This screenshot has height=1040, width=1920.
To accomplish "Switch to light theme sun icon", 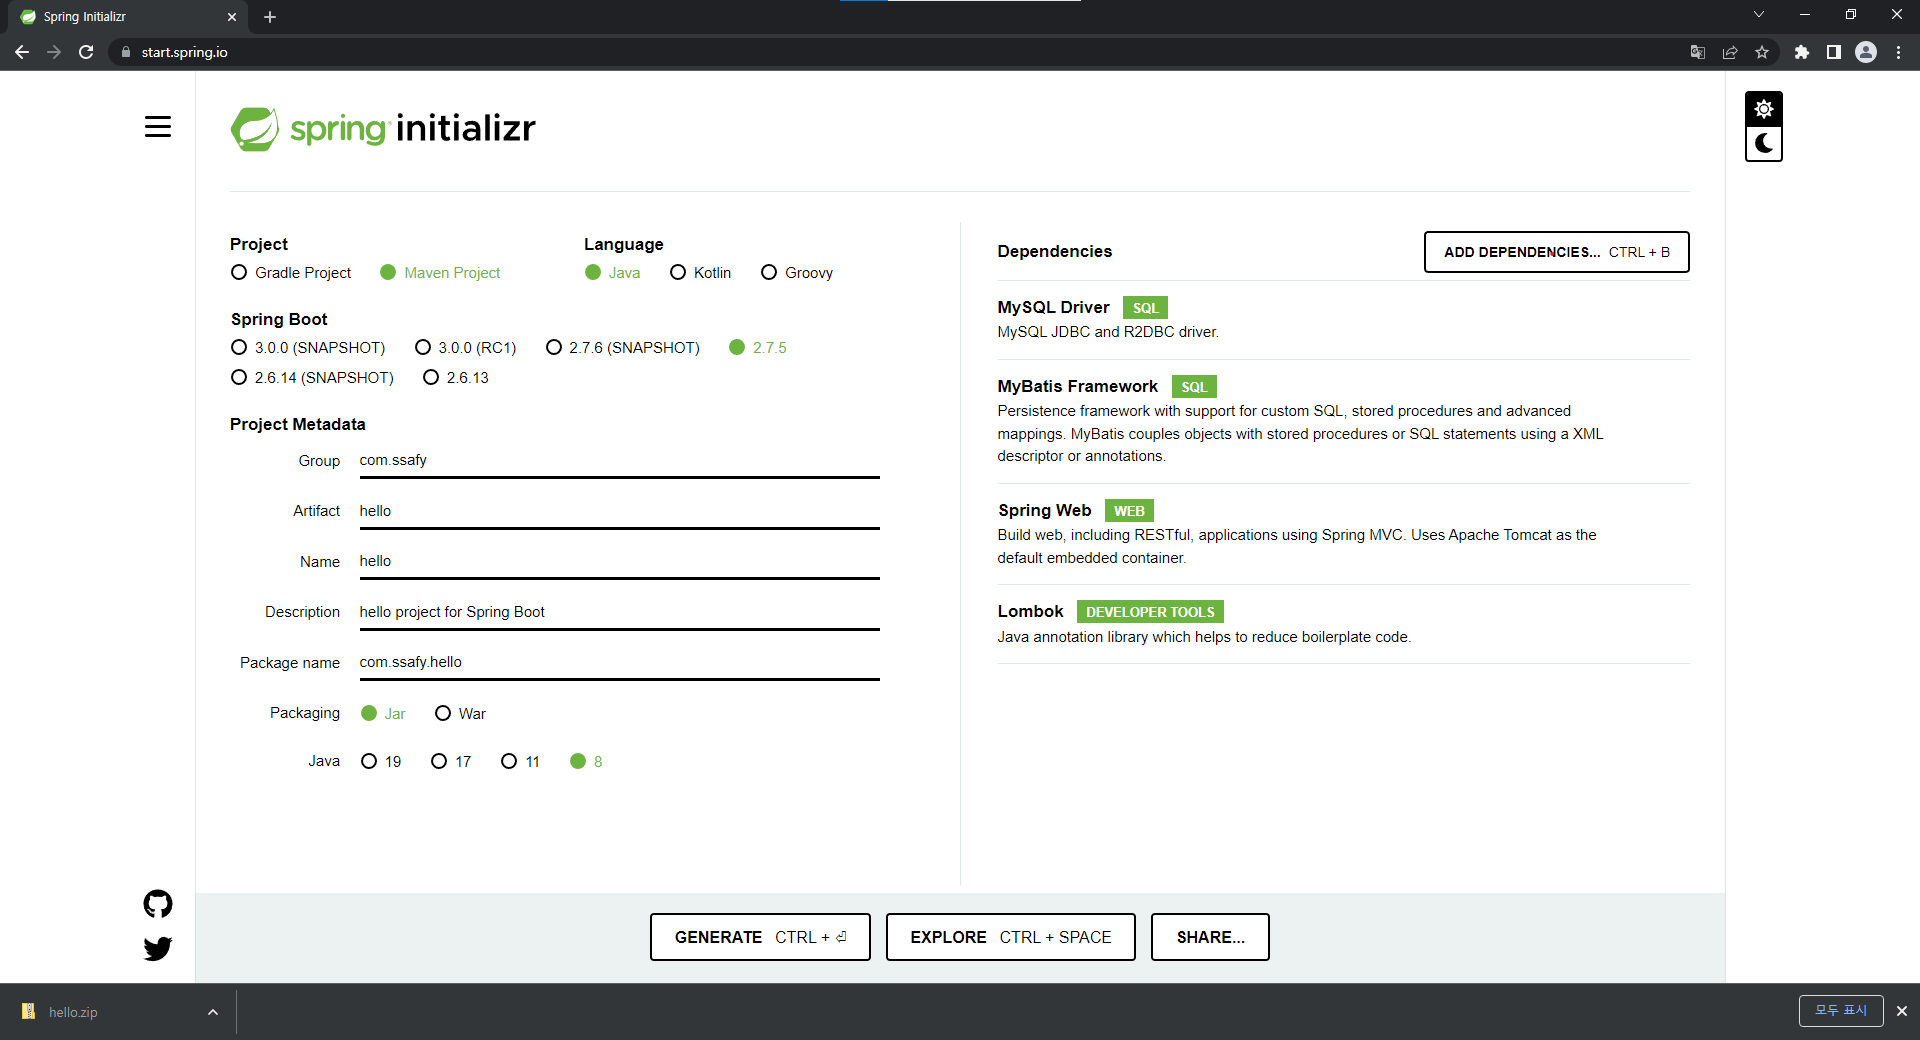I will coord(1764,109).
